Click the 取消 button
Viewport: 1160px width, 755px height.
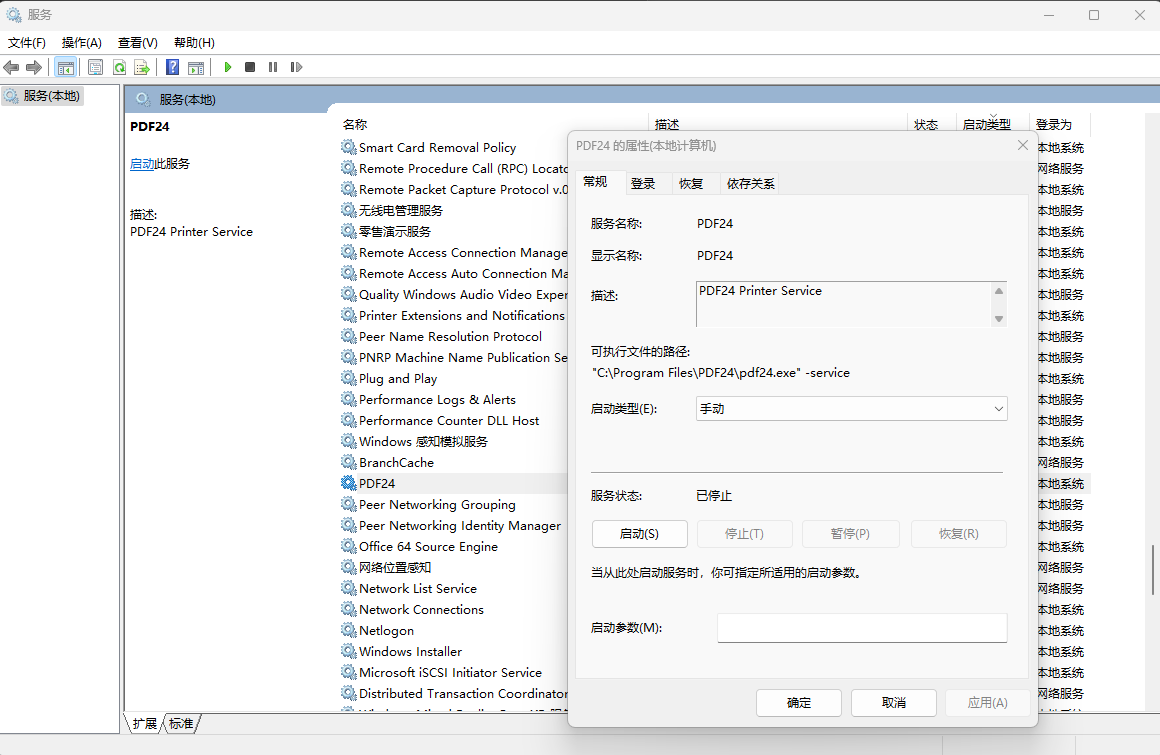894,702
